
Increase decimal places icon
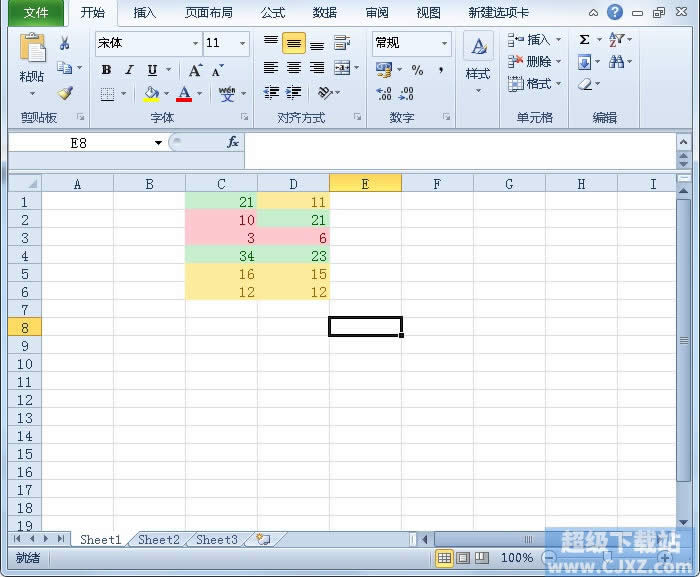click(384, 93)
